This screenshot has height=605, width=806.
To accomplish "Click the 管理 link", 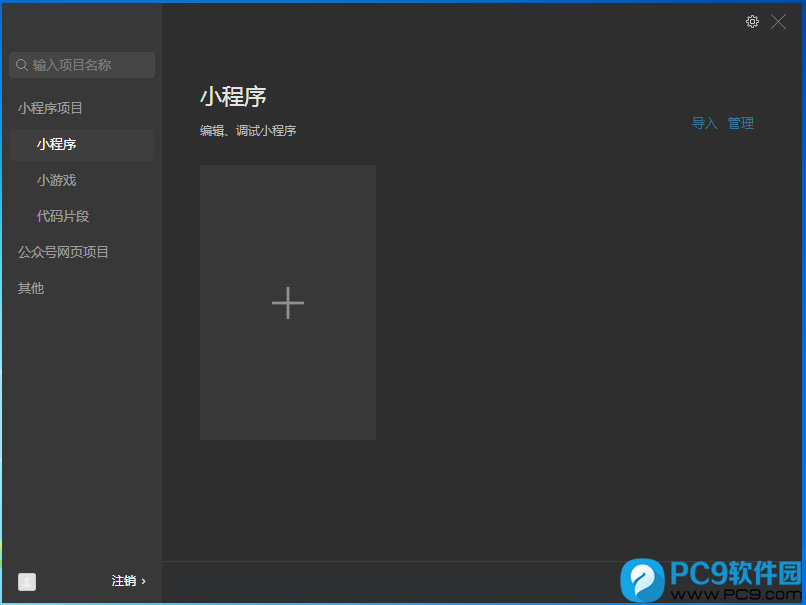I will [x=741, y=123].
